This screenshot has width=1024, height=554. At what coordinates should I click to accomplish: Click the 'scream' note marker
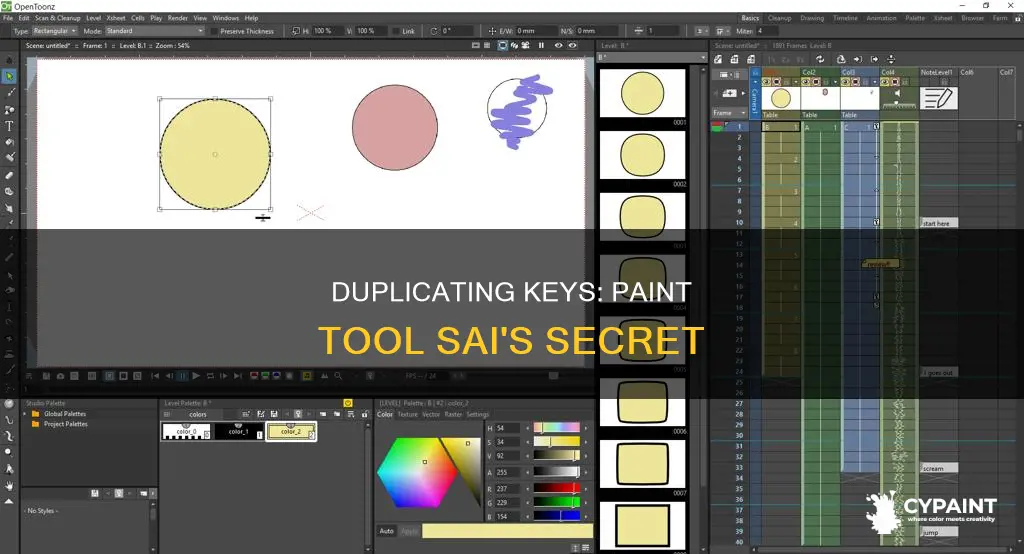click(938, 468)
